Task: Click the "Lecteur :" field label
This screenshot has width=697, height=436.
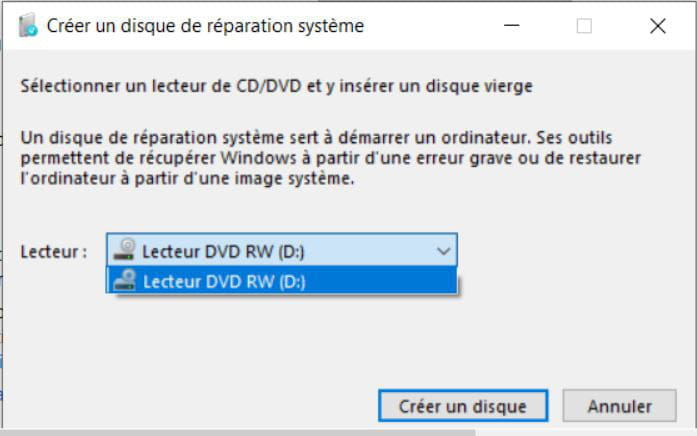Action: click(x=54, y=251)
